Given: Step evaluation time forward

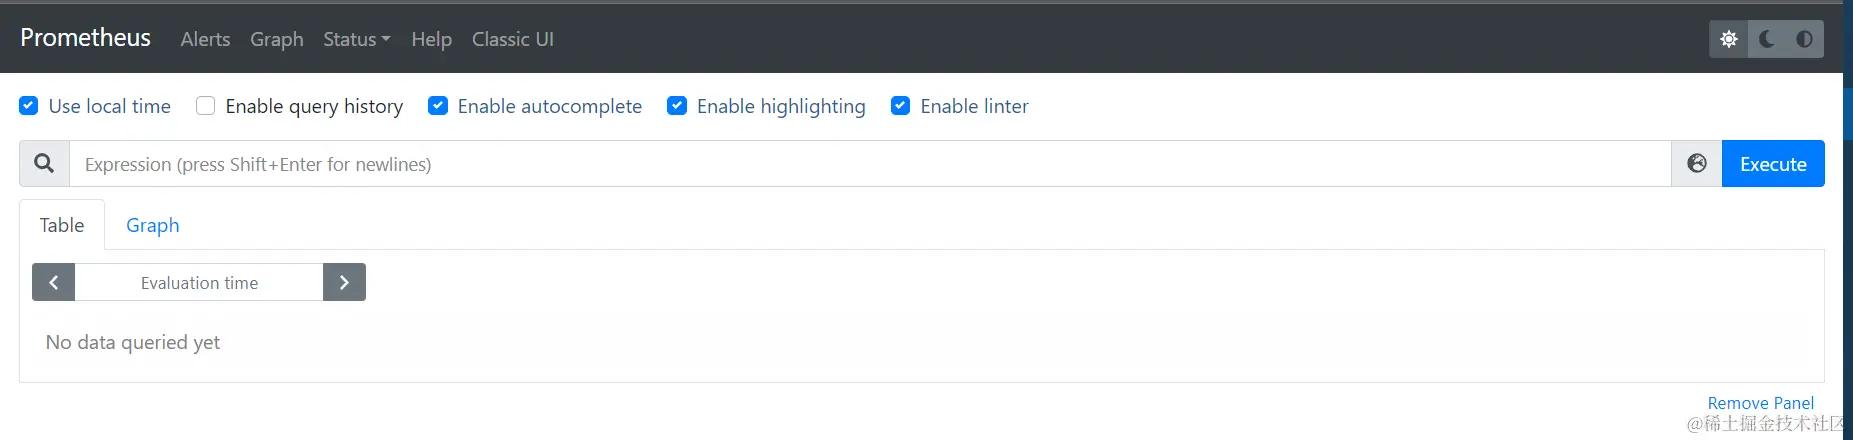Looking at the screenshot, I should (344, 283).
